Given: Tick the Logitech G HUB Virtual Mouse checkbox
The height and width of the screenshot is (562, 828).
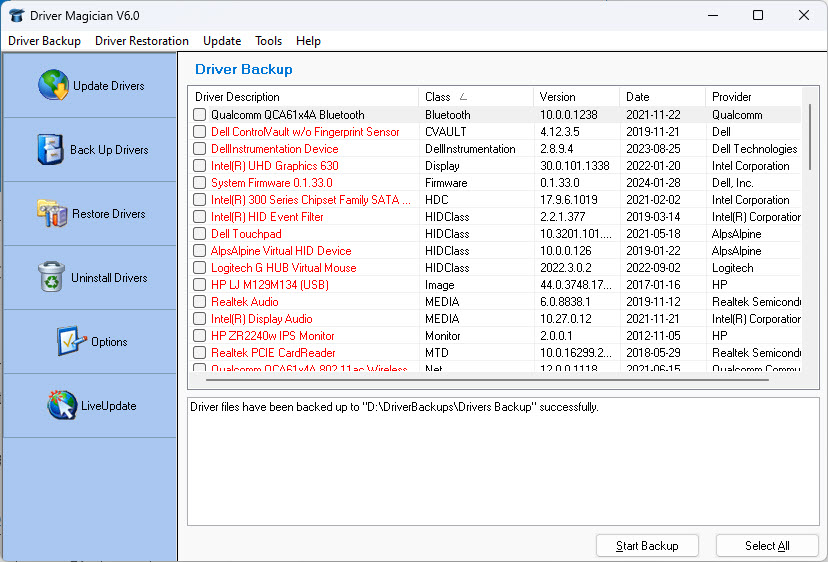Looking at the screenshot, I should [199, 268].
